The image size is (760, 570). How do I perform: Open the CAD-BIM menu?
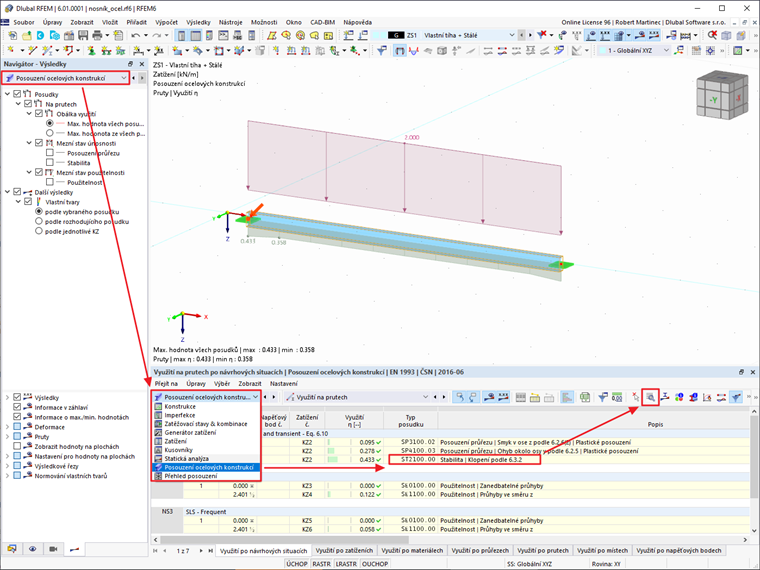(322, 22)
